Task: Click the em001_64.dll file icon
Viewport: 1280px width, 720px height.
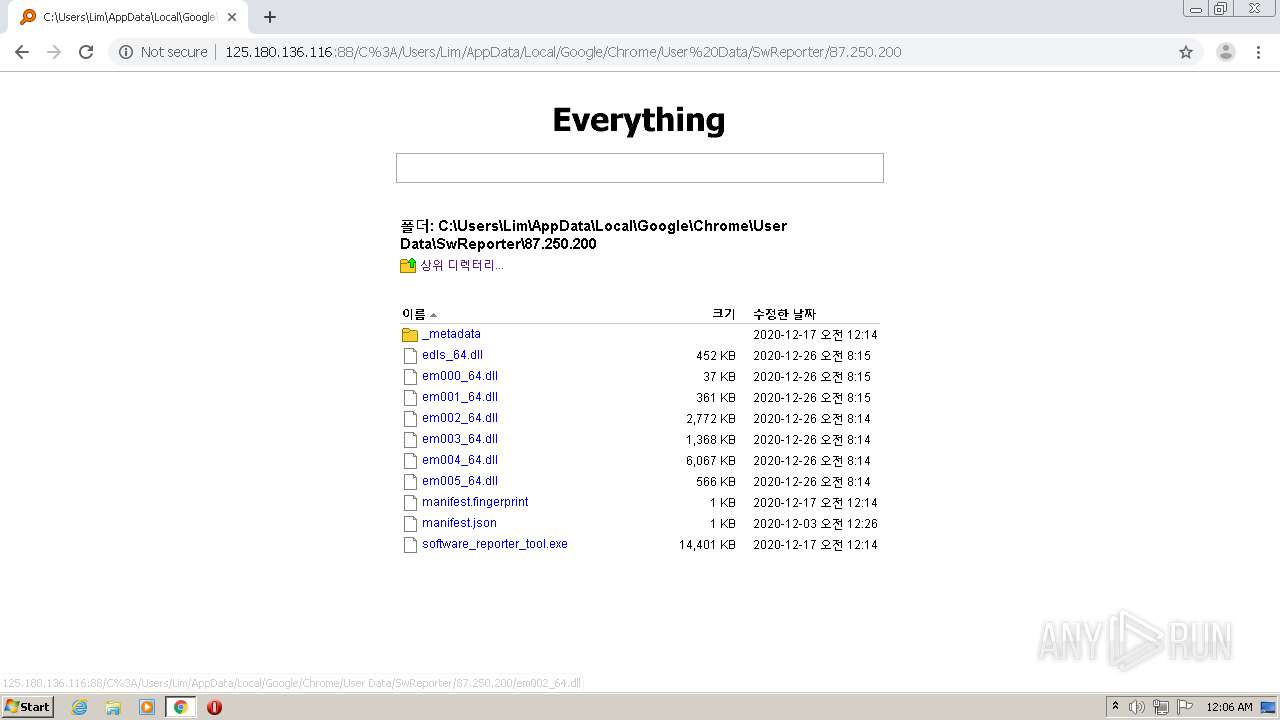Action: point(410,398)
